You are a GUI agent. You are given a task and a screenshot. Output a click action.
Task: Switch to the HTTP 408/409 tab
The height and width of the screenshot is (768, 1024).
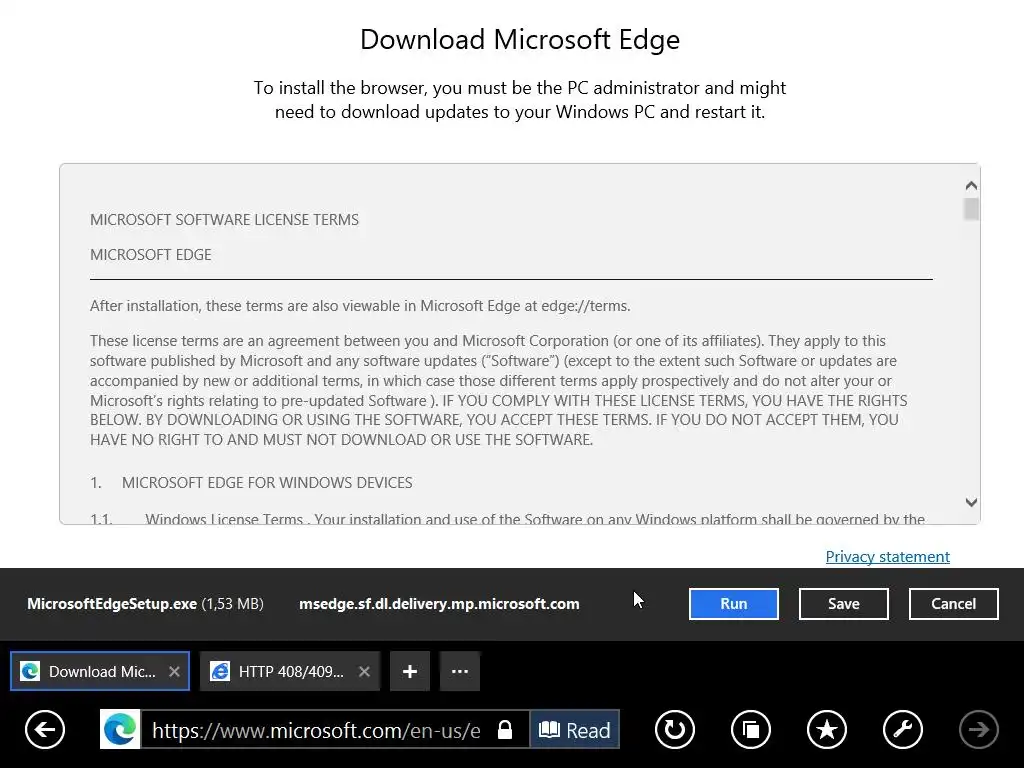pyautogui.click(x=290, y=671)
